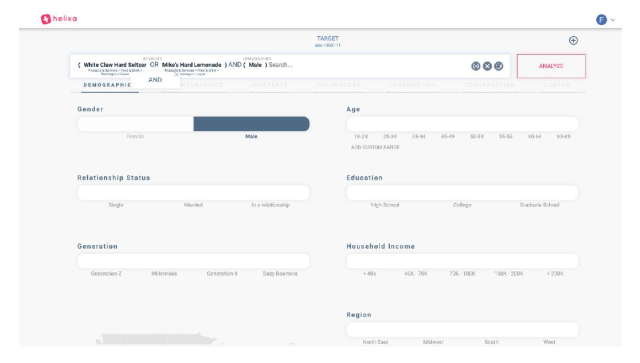Switch to the Interests tab
This screenshot has height=363, width=640.
(x=269, y=85)
